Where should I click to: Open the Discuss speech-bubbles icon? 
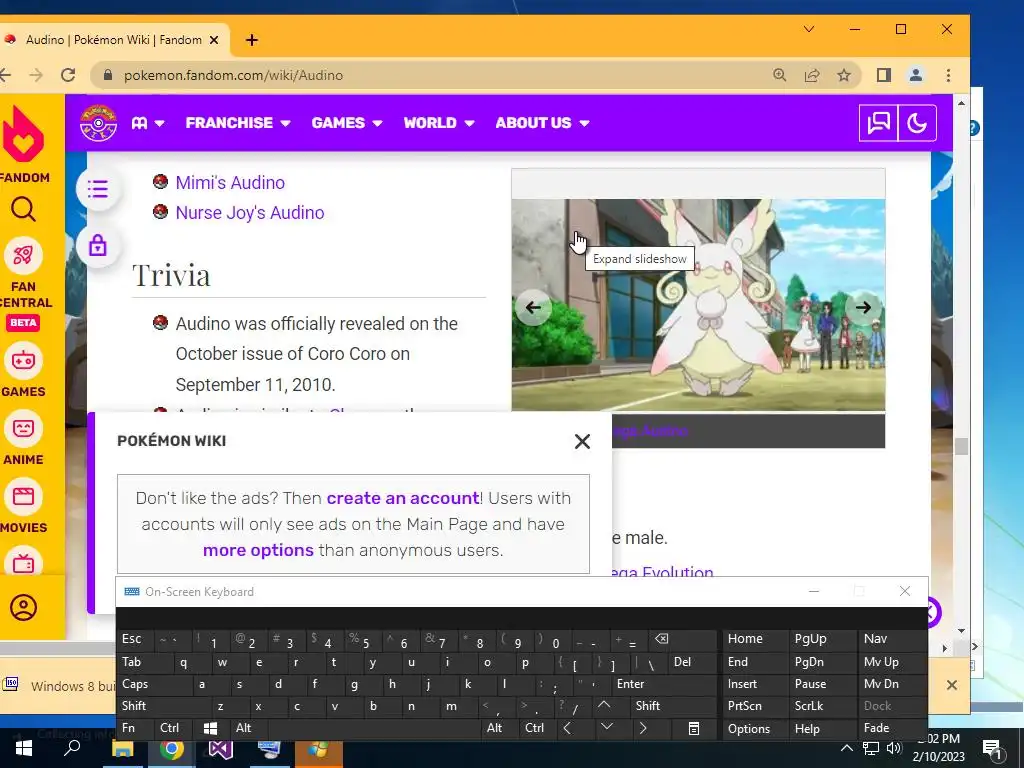pyautogui.click(x=878, y=123)
